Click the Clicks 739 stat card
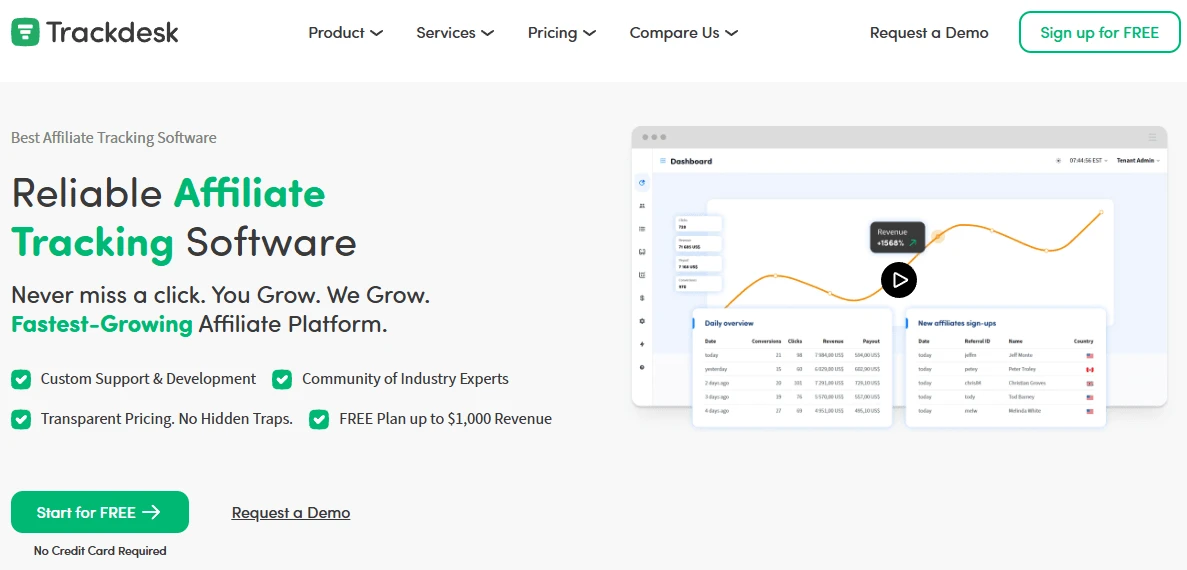The image size is (1187, 570). [x=699, y=223]
